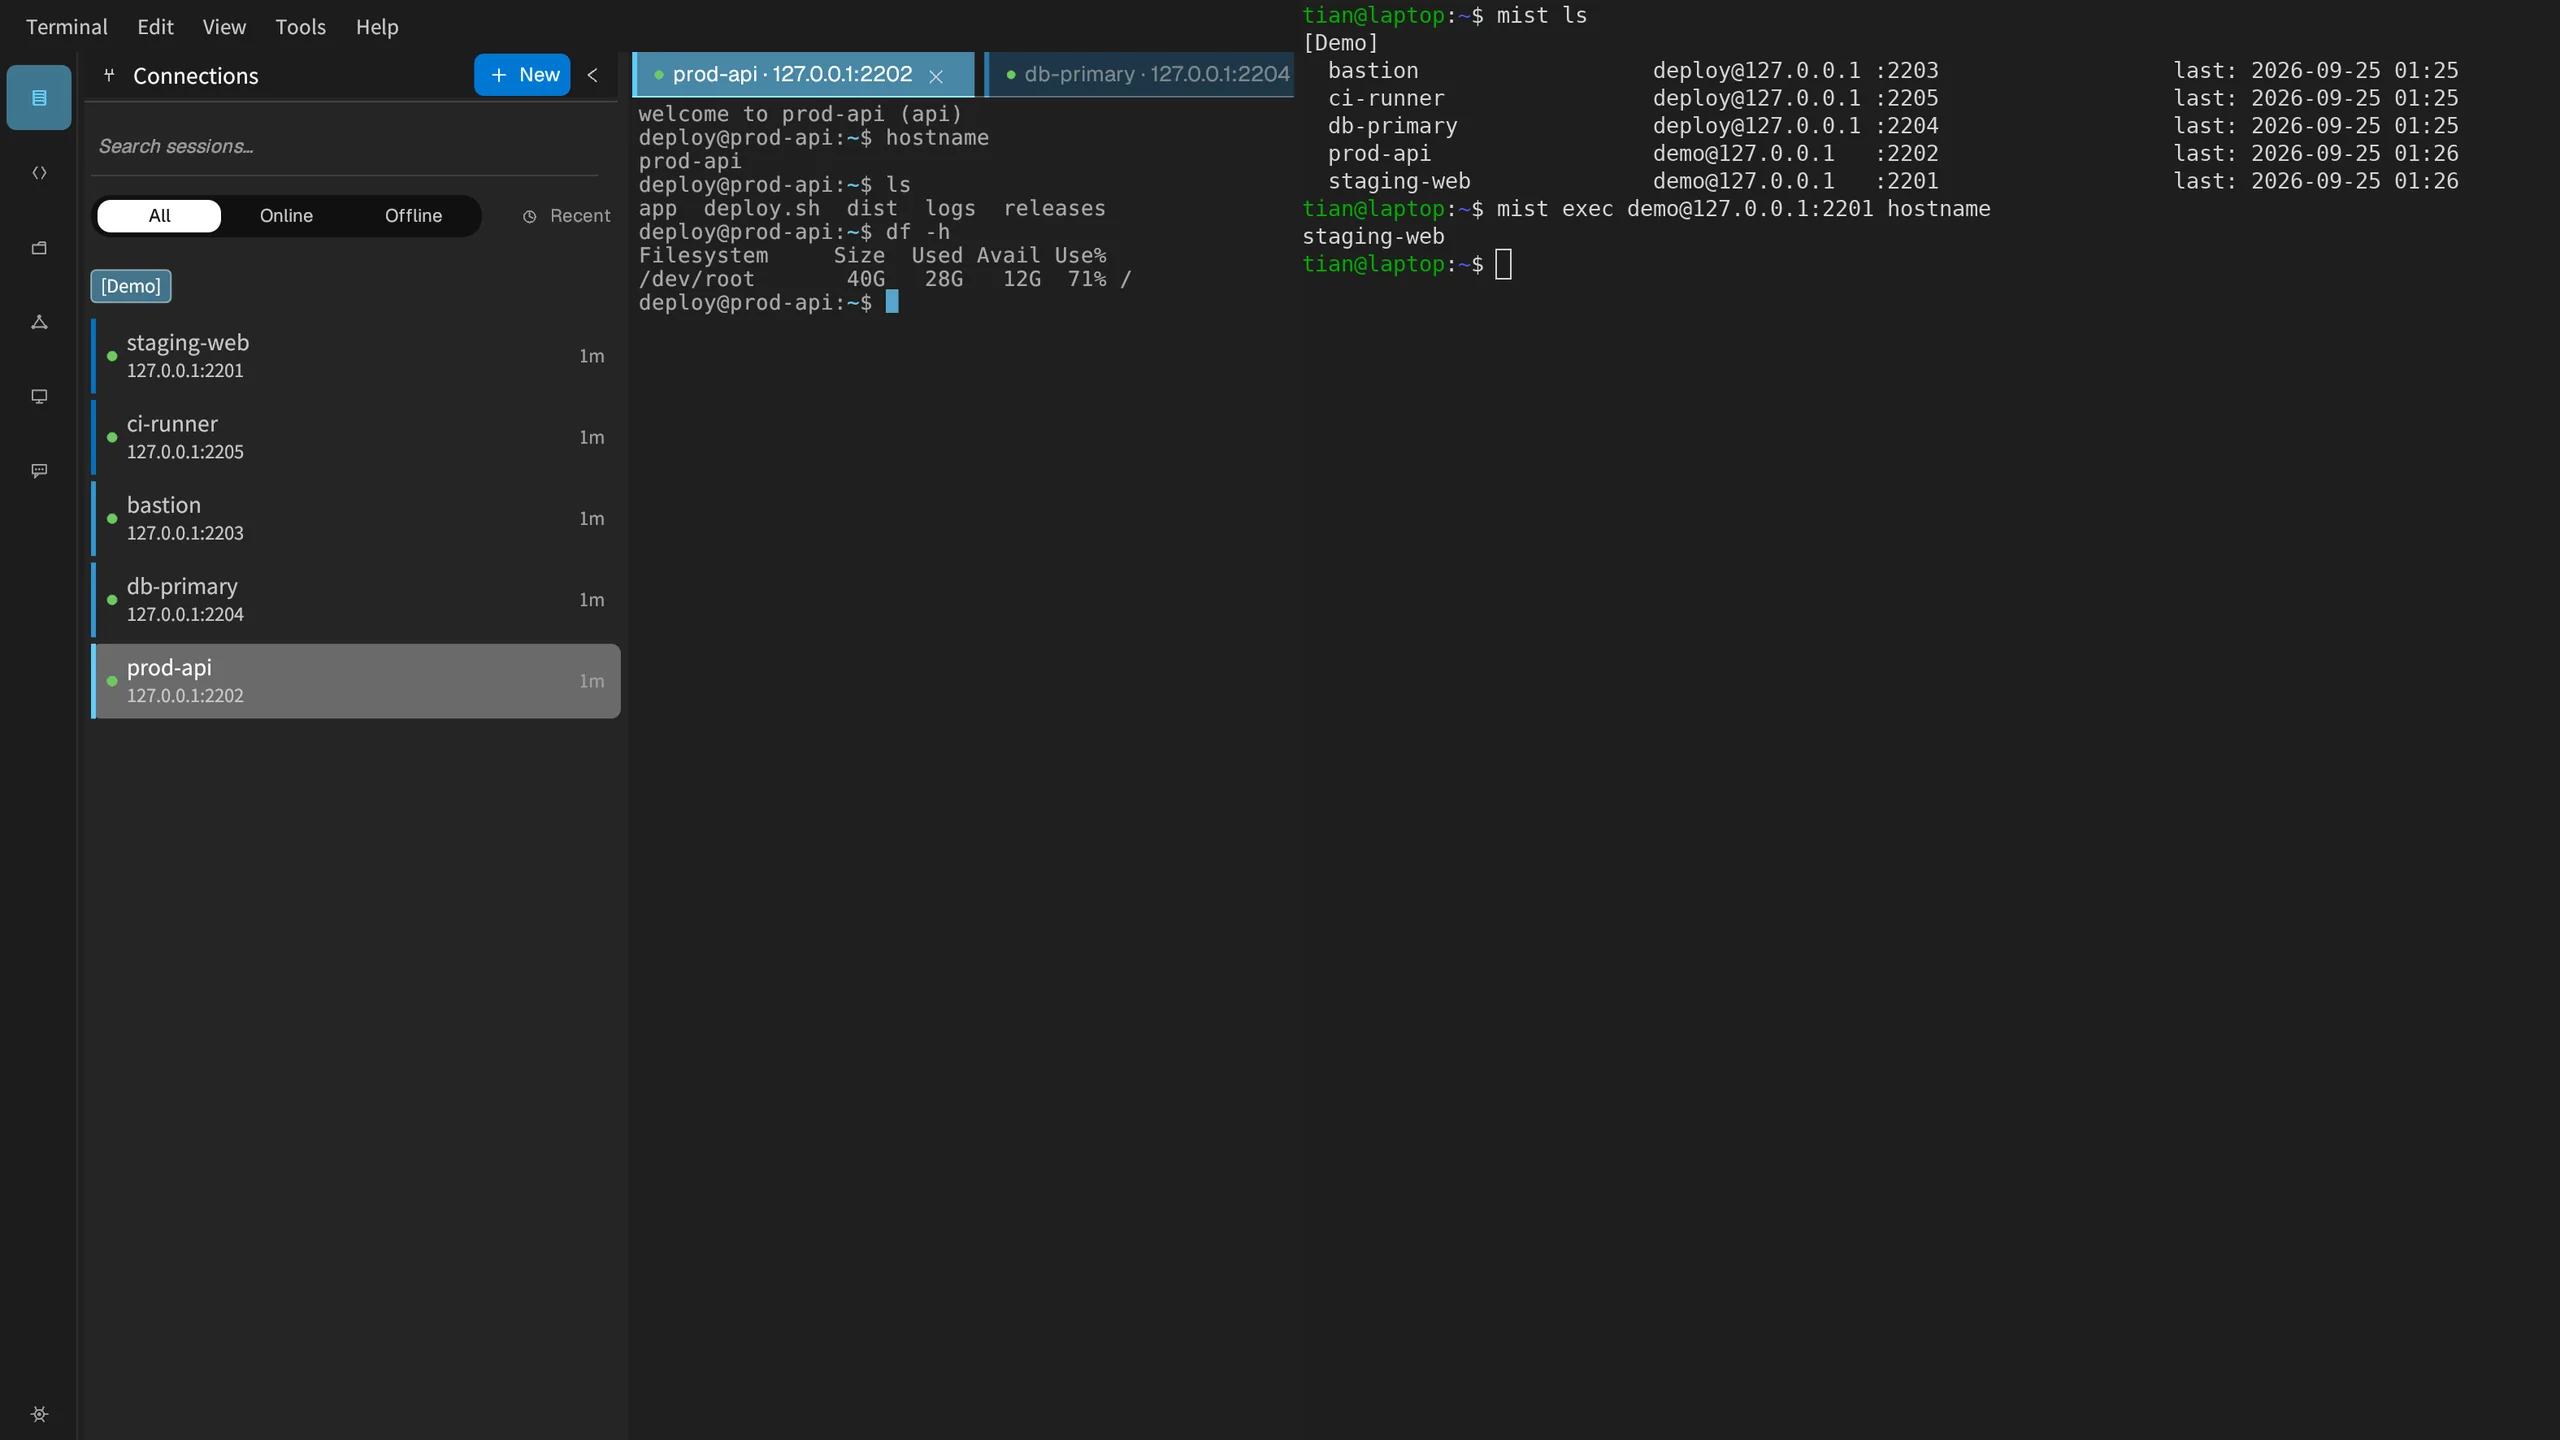
Task: Open settings gear at sidebar bottom
Action: (39, 1414)
